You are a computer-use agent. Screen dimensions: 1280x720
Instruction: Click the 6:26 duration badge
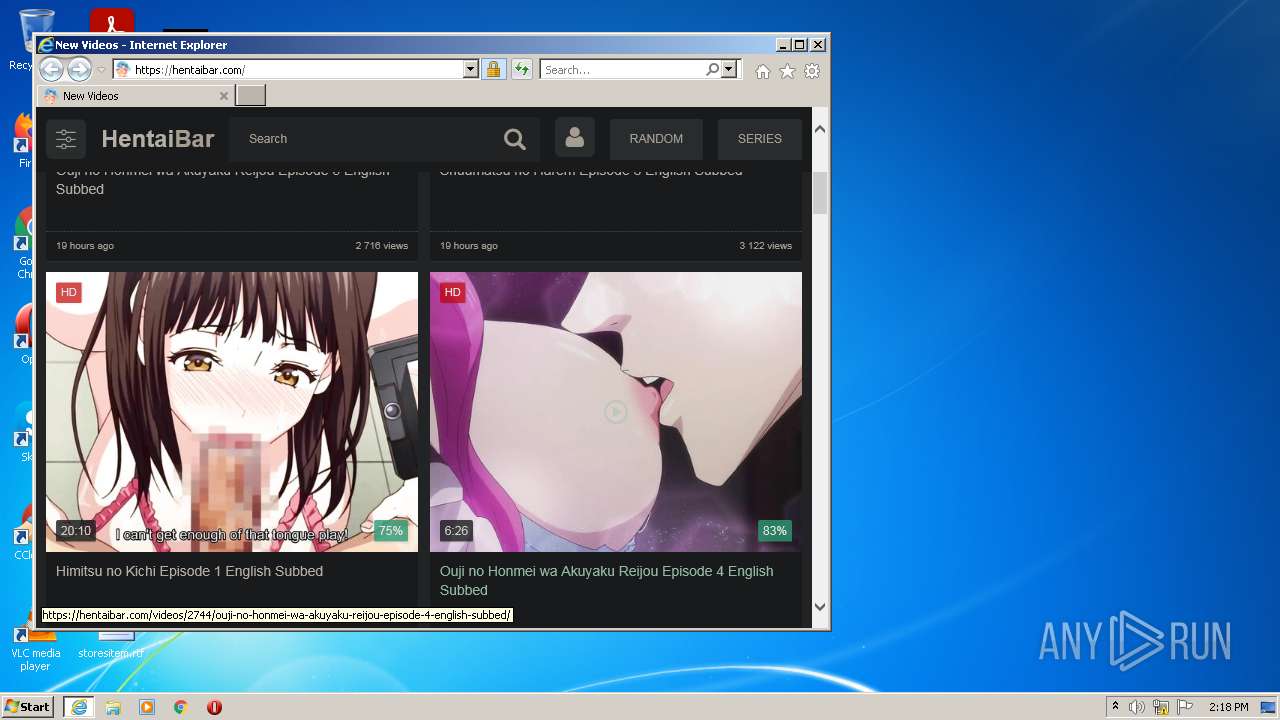[x=456, y=531]
